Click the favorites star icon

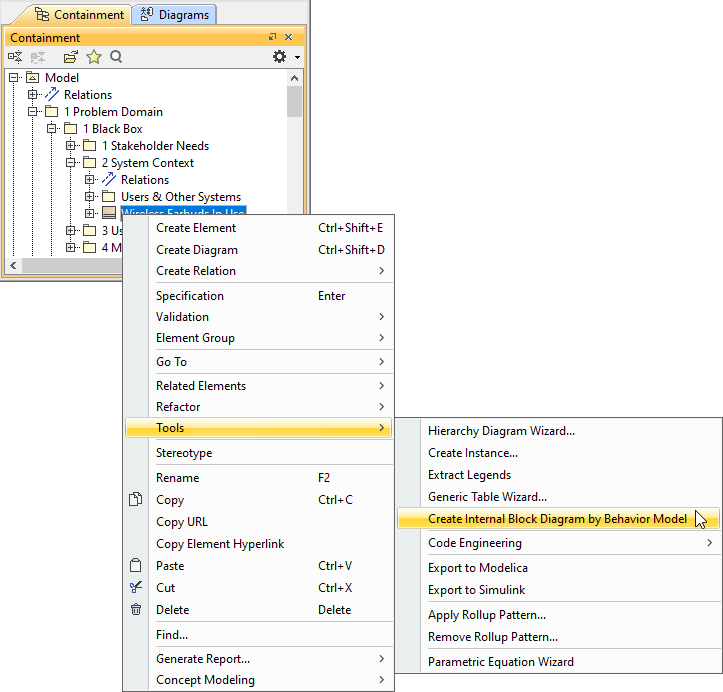click(94, 57)
